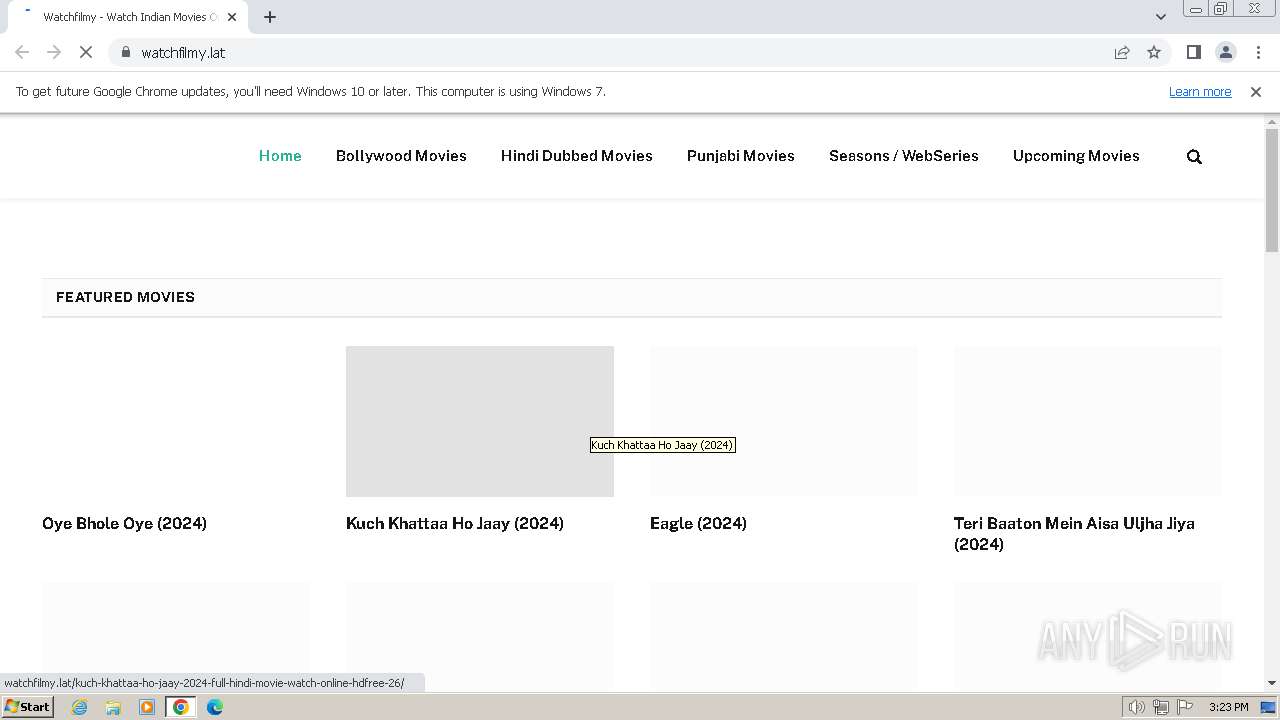Expand tab search dropdown
1280x720 pixels.
tap(1160, 17)
